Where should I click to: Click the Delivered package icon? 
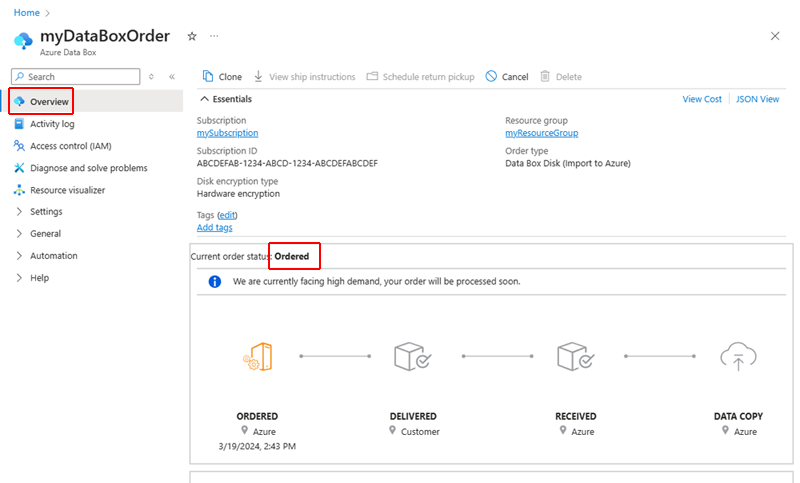click(x=413, y=357)
